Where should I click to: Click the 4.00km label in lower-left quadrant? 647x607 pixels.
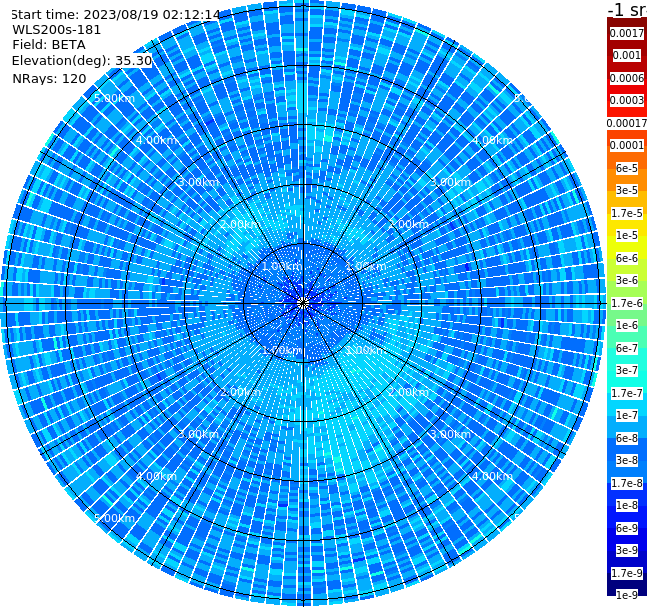click(156, 476)
